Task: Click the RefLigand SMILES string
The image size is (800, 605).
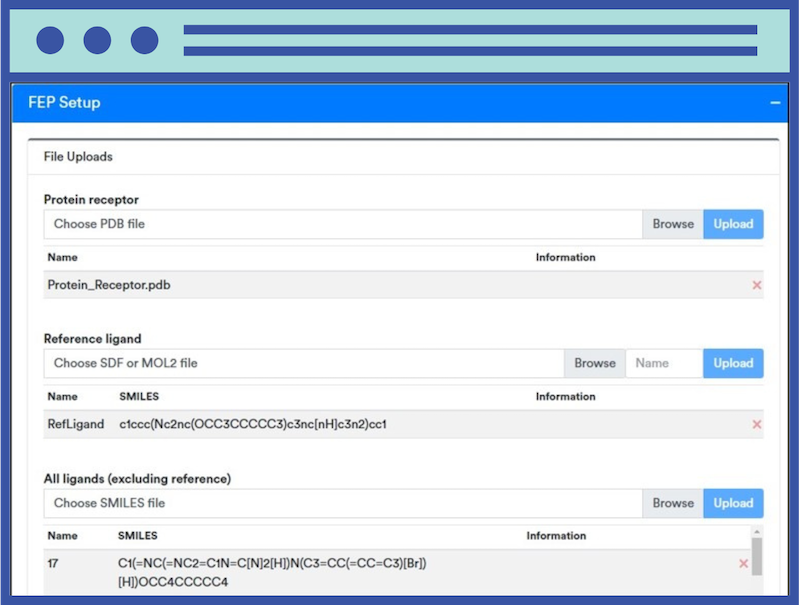Action: tap(252, 425)
